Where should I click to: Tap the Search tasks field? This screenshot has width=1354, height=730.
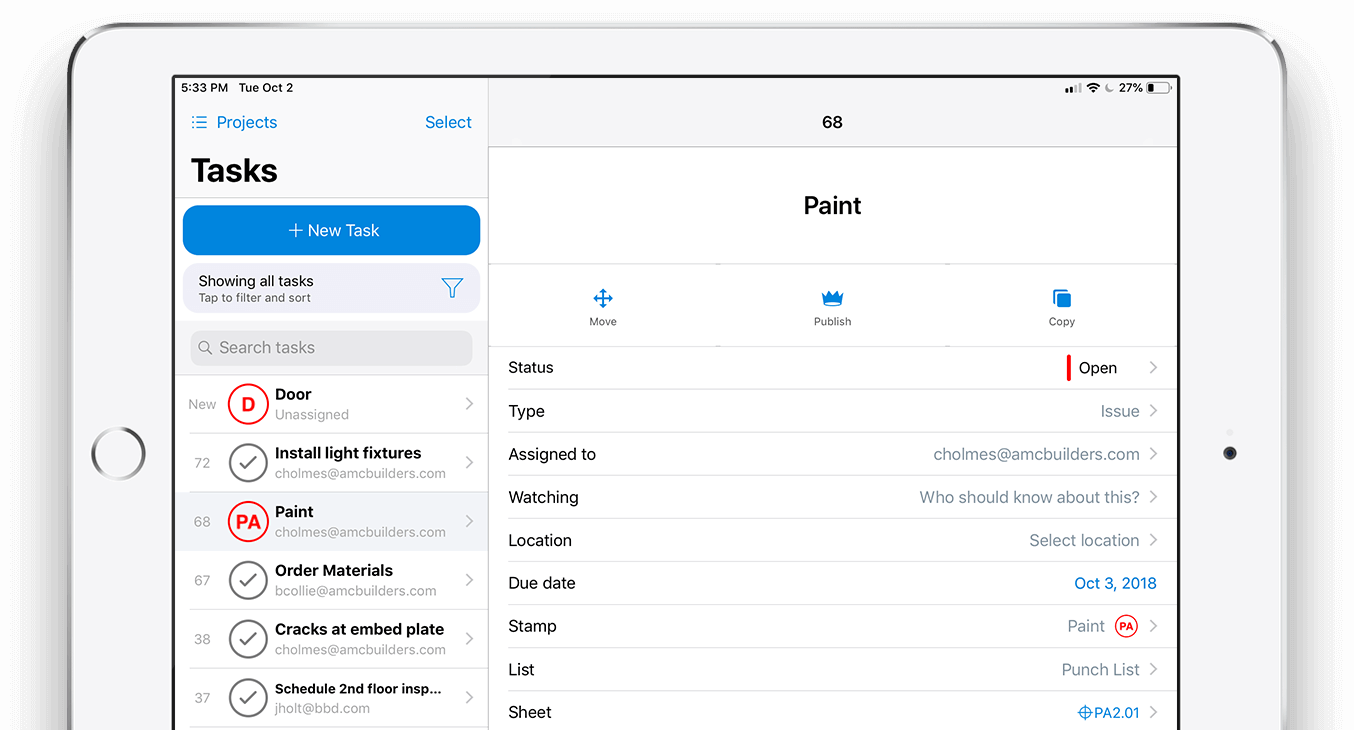tap(331, 347)
